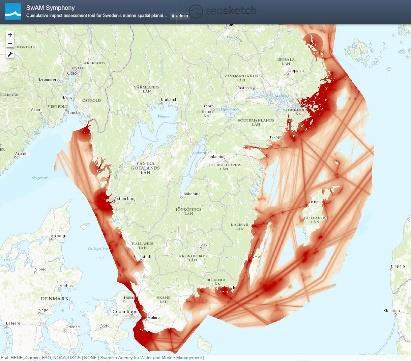Zoom out with the minus button
The height and width of the screenshot is (361, 411).
click(x=10, y=44)
